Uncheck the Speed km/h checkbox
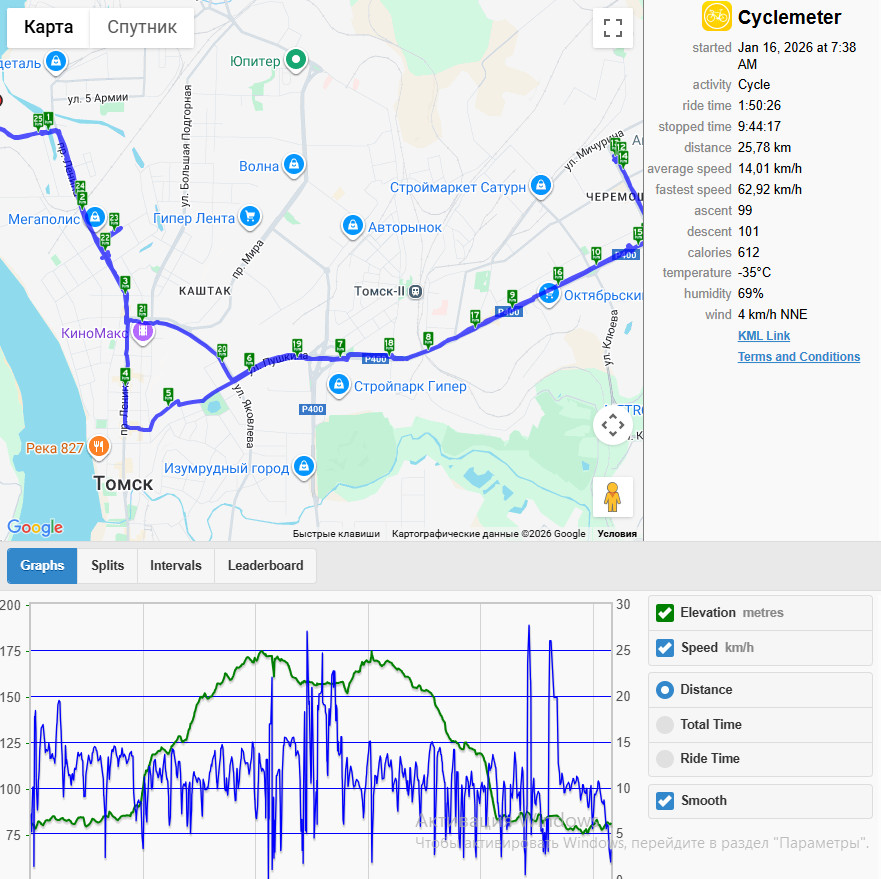The image size is (881, 879). click(665, 647)
